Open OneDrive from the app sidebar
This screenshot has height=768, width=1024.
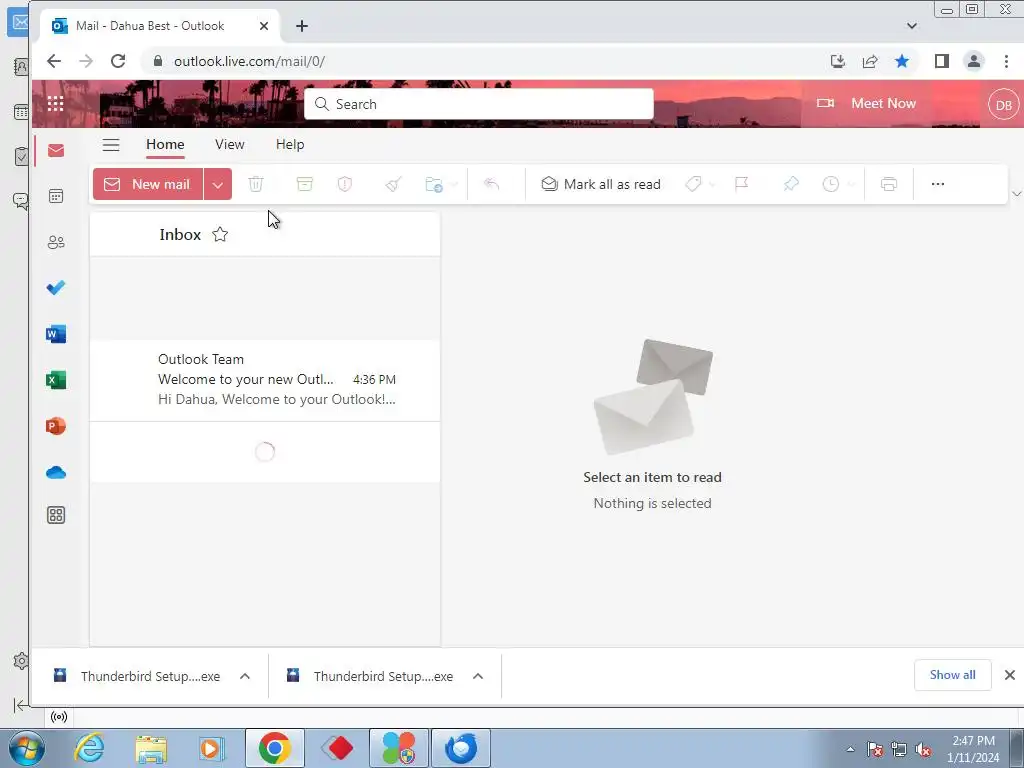[56, 472]
